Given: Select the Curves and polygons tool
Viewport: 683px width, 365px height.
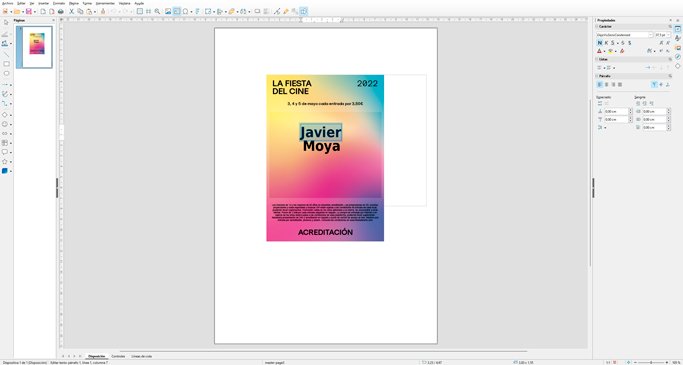Looking at the screenshot, I should pyautogui.click(x=5, y=94).
